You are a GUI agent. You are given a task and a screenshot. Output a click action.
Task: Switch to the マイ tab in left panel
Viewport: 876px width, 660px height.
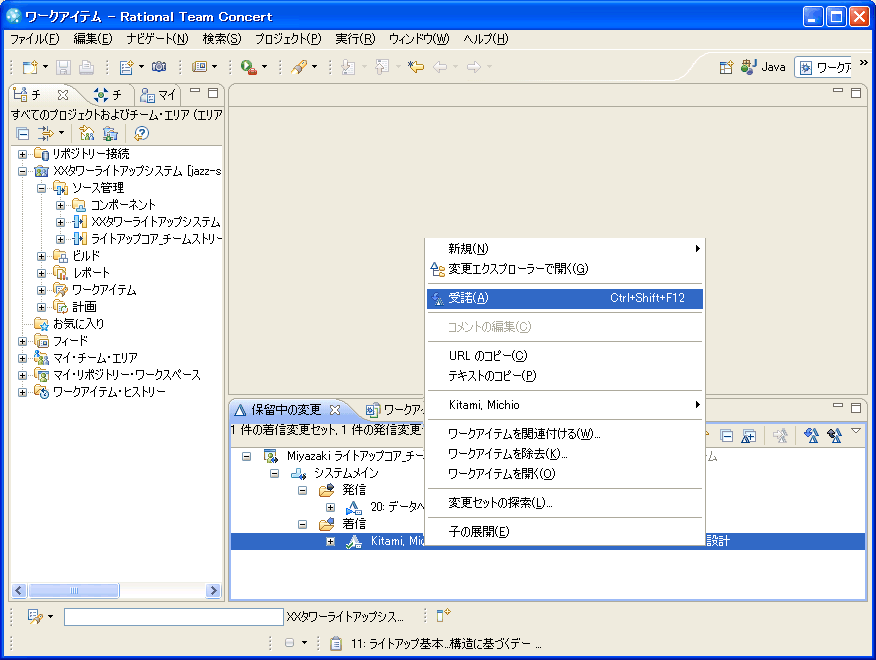click(x=158, y=95)
